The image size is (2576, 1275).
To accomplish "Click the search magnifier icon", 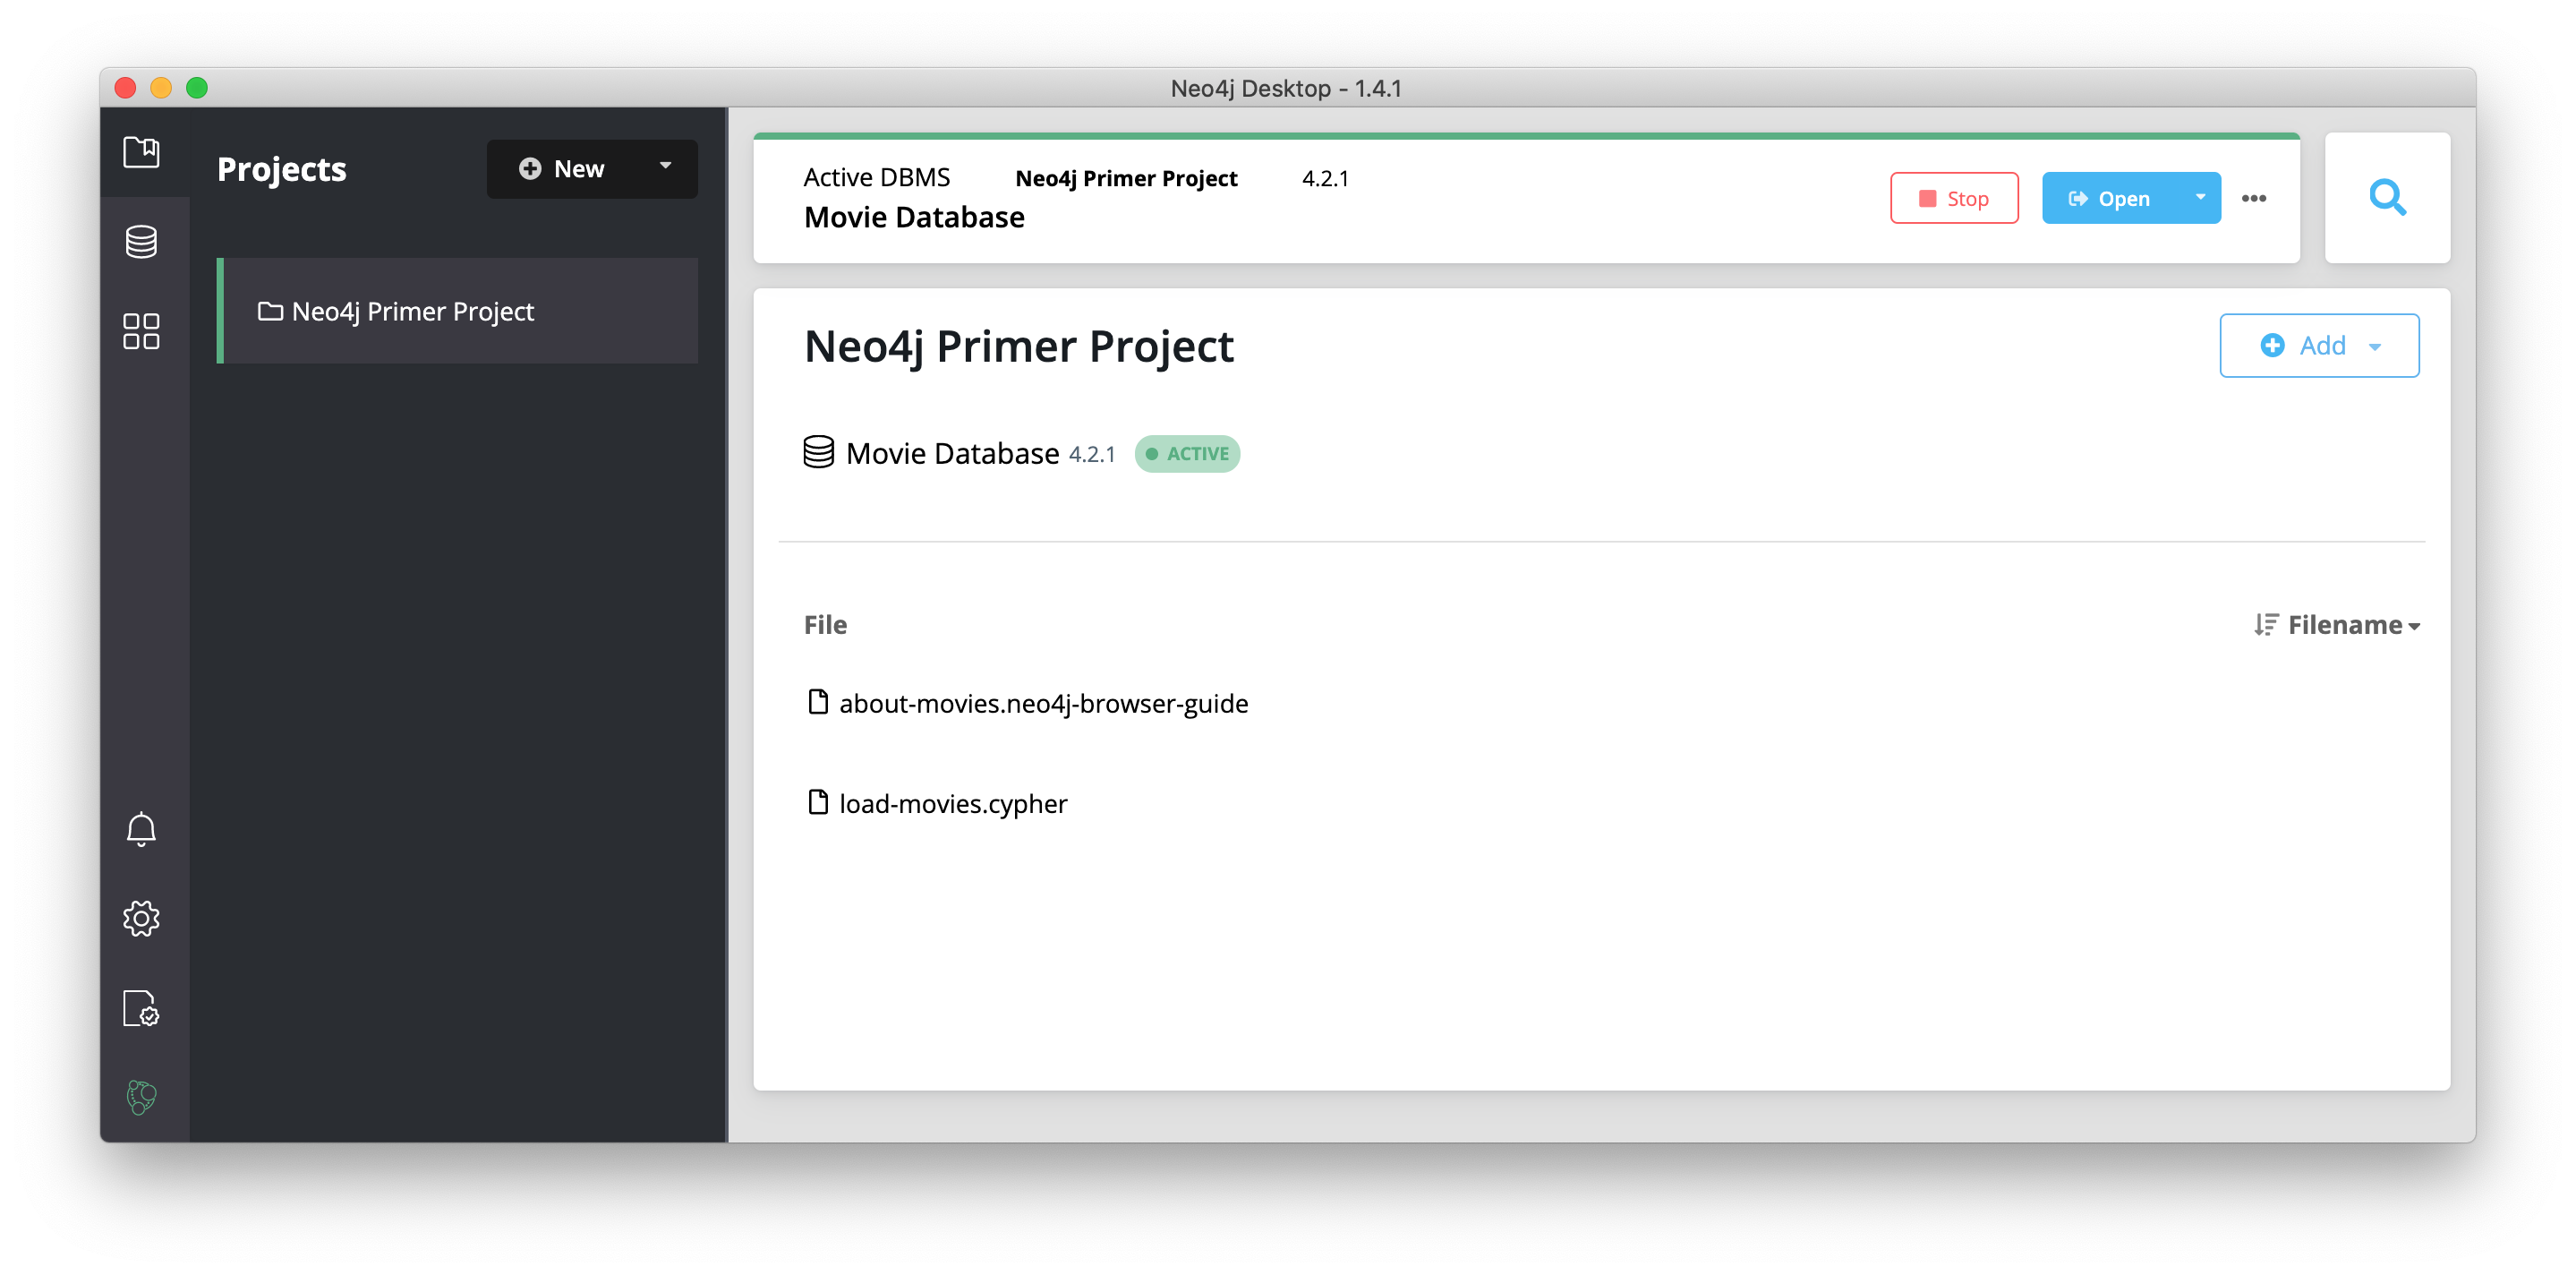I will coord(2387,197).
